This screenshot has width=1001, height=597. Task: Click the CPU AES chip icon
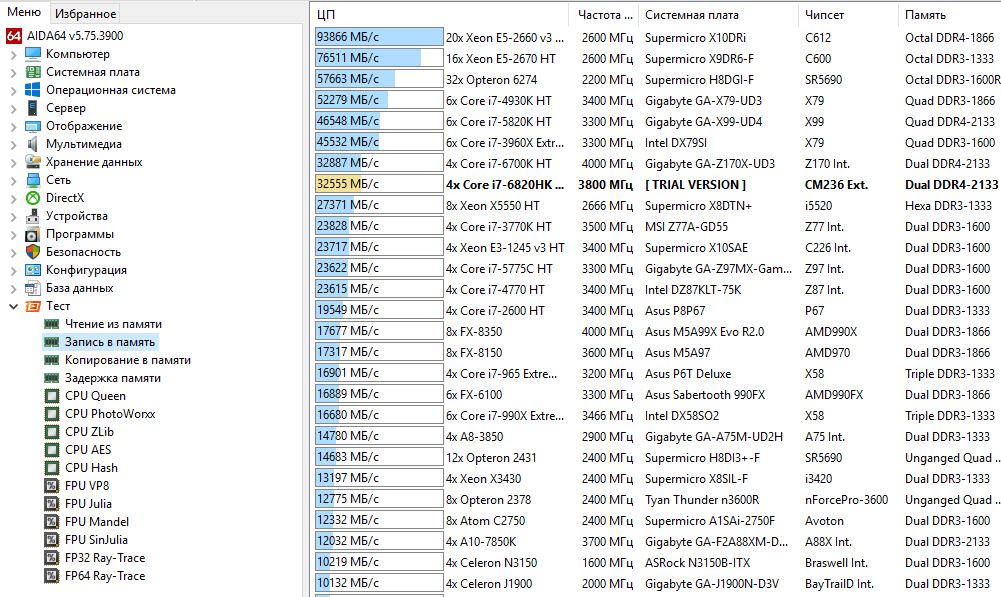pos(52,450)
